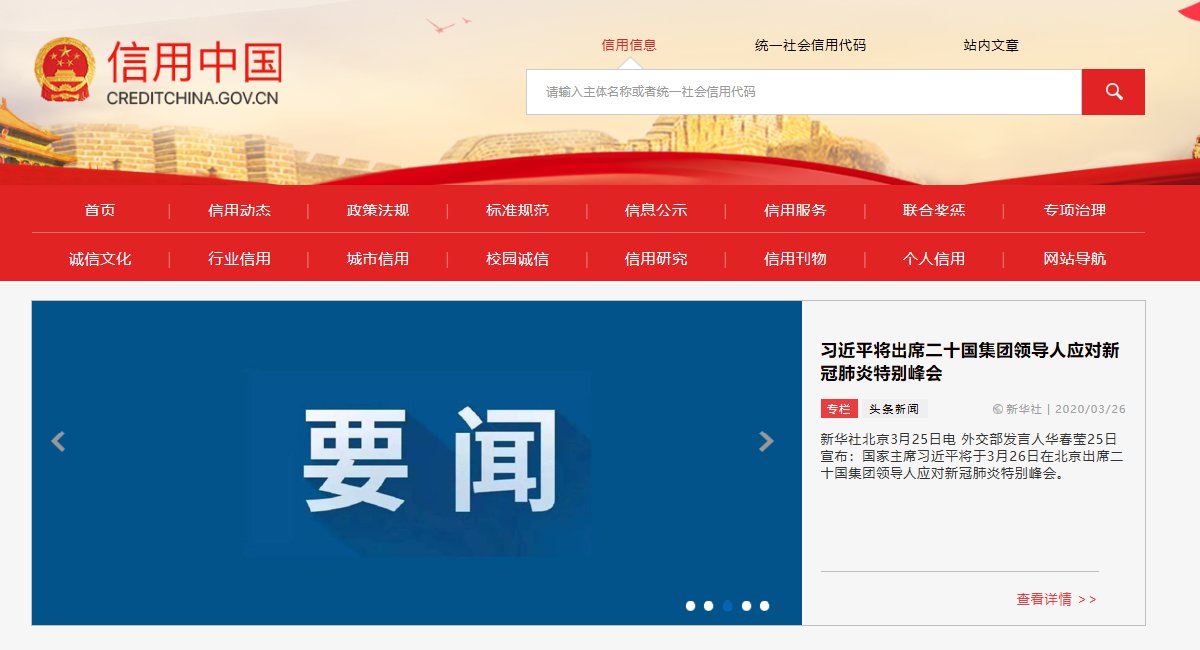
Task: Click 查看详情 link
Action: 1056,599
